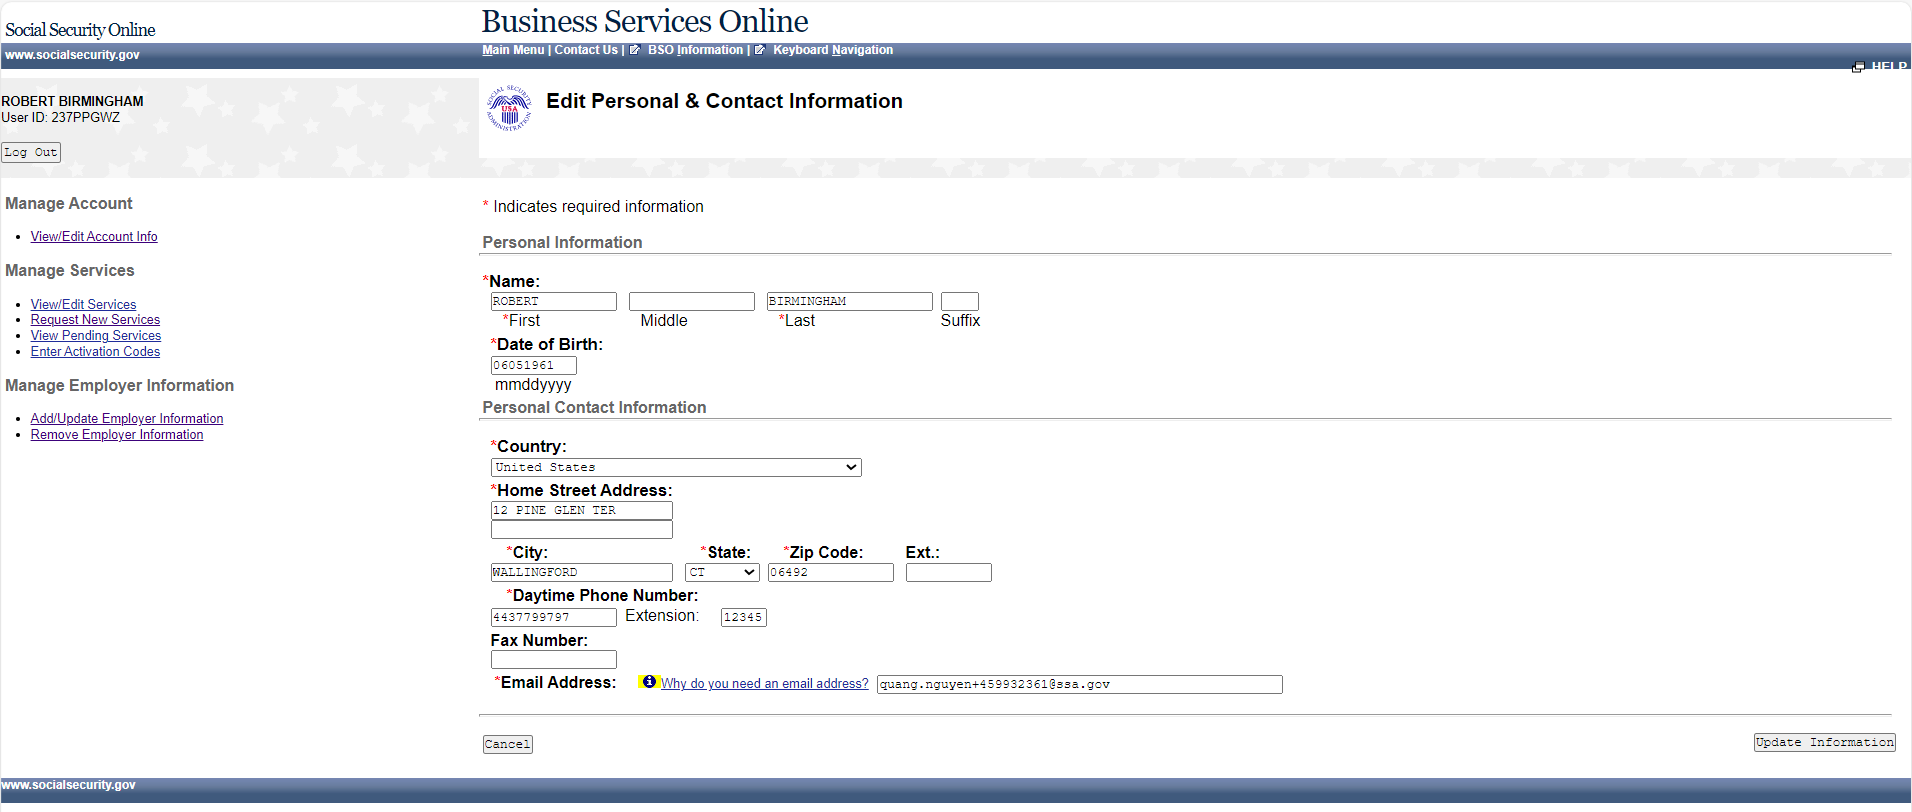Screen dimensions: 1912x812
Task: Click the external-link icon before BSO Information
Action: tap(635, 50)
